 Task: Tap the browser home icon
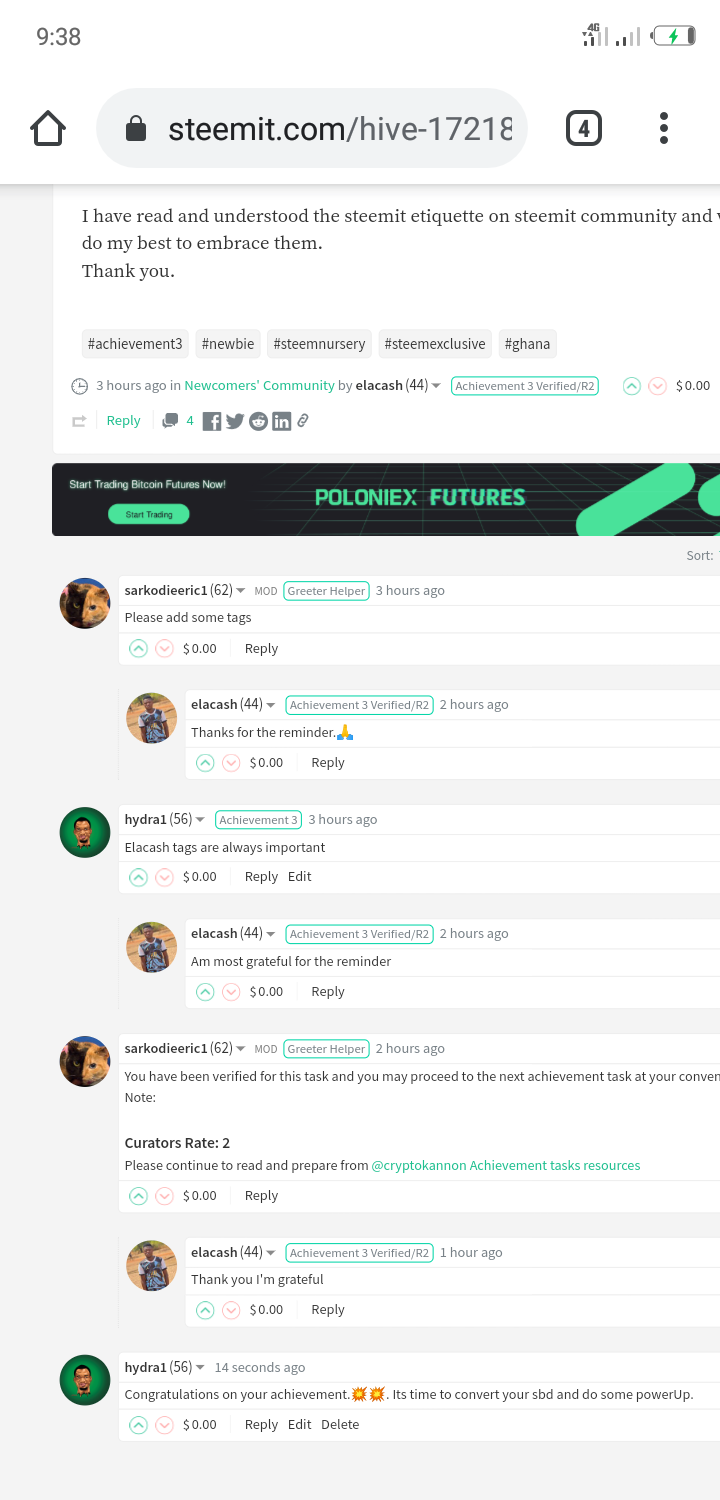pyautogui.click(x=48, y=128)
